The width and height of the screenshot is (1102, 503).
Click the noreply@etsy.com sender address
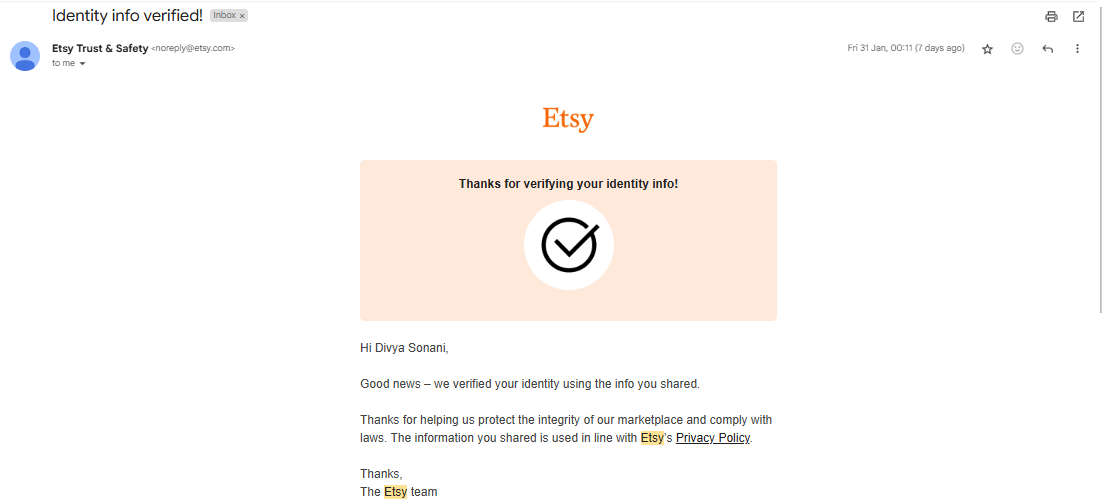coord(193,48)
